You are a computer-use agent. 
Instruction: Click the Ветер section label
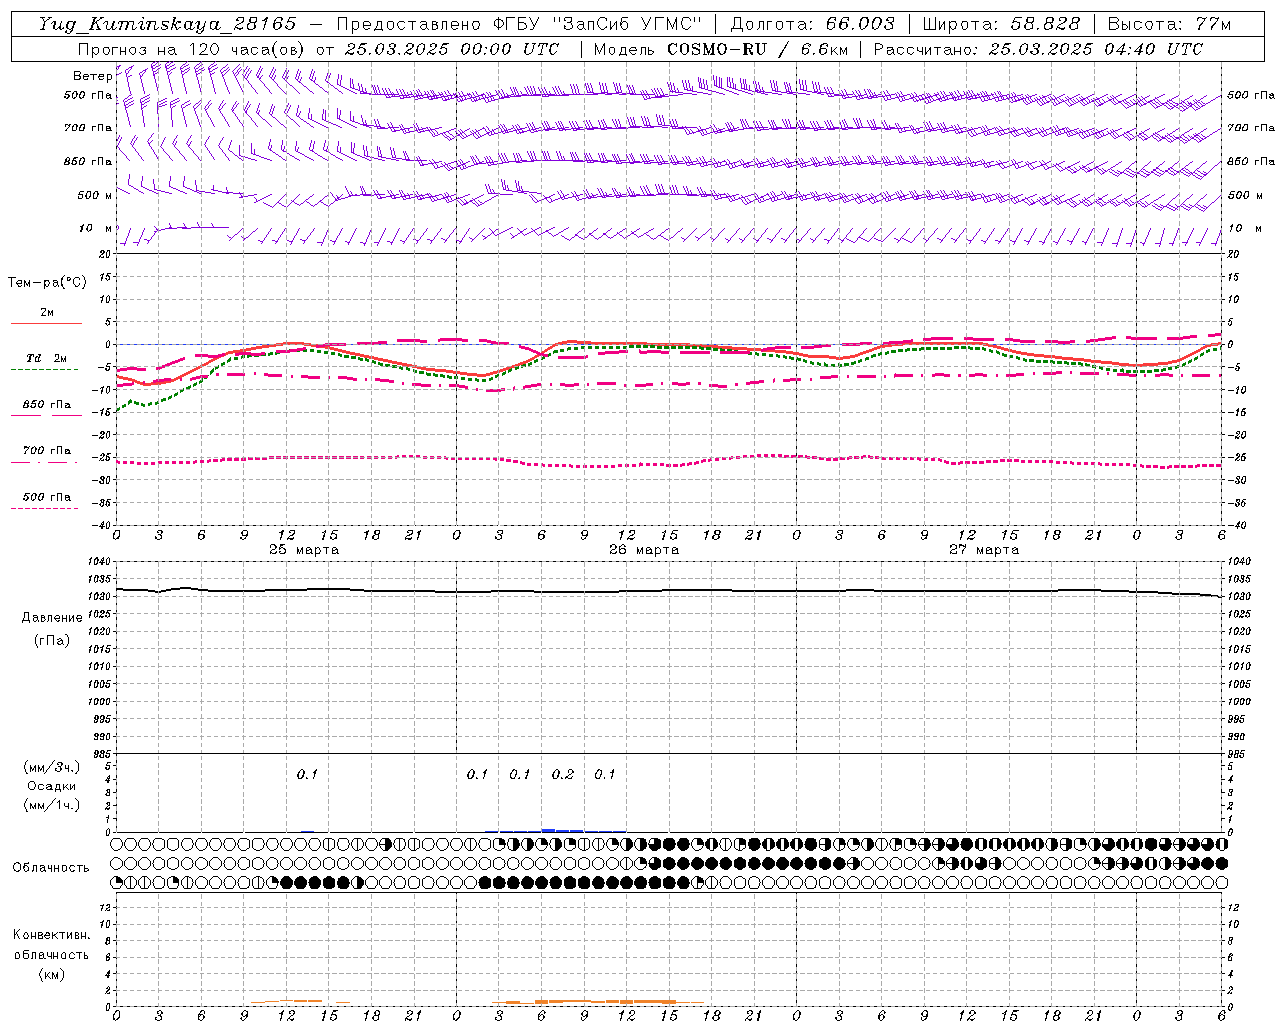click(92, 76)
